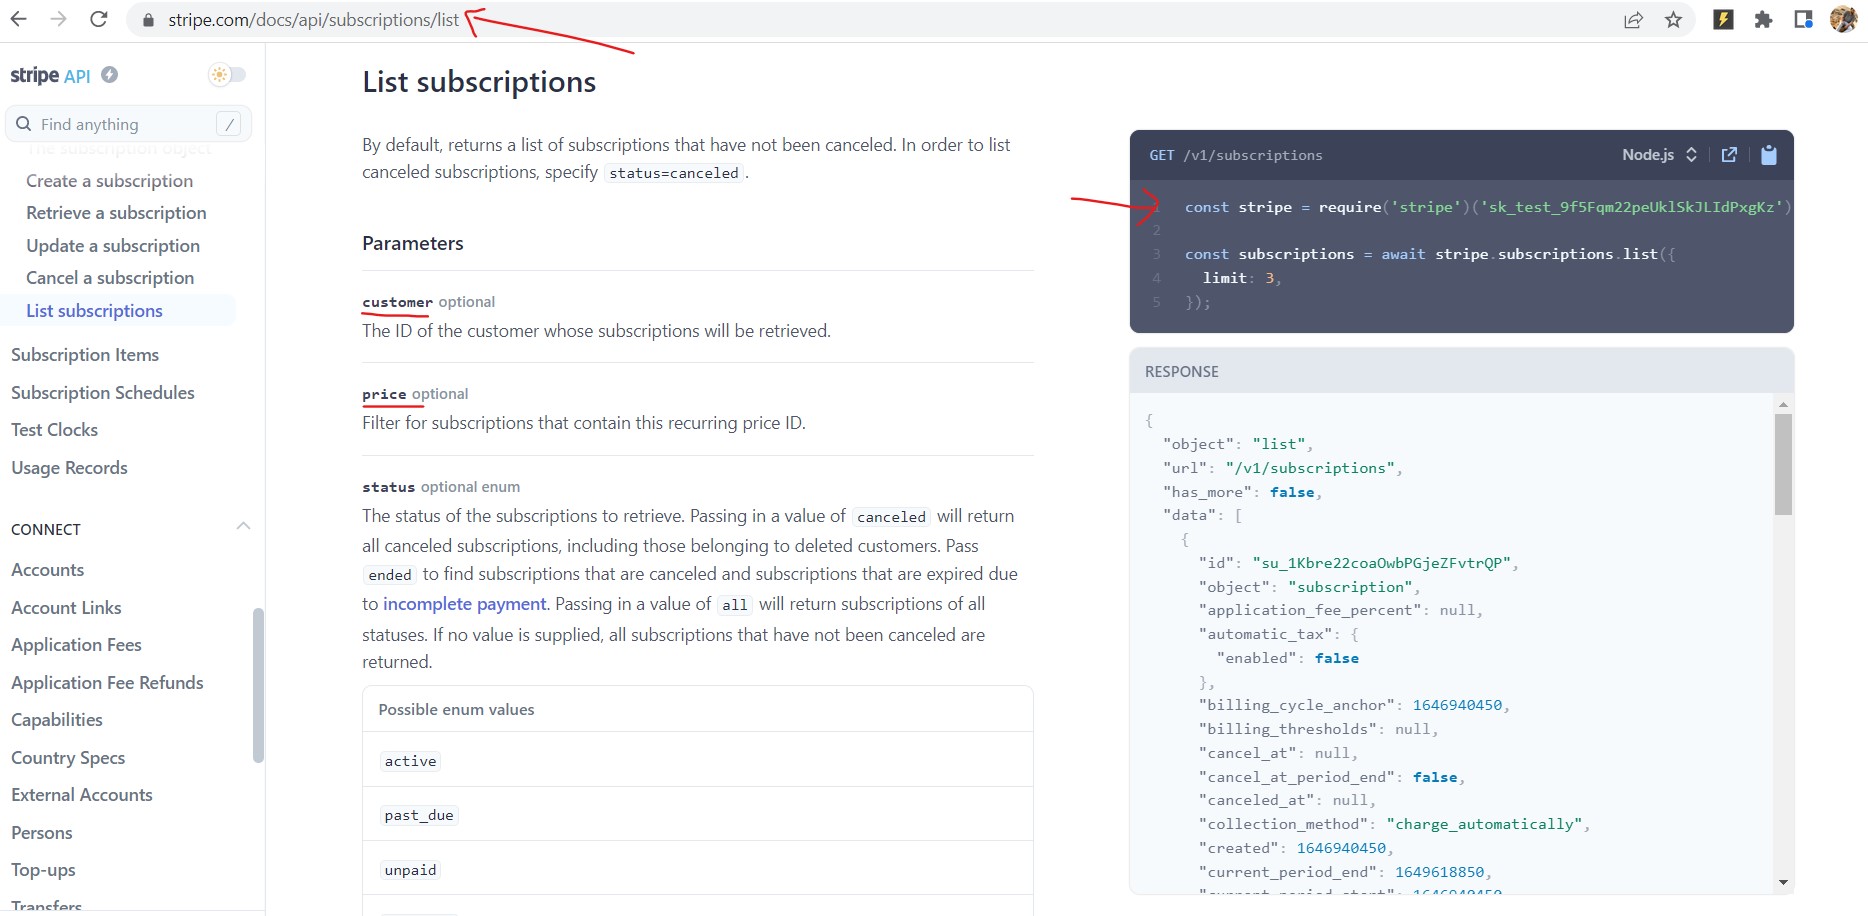Click the response panel scrollbar thumb
The width and height of the screenshot is (1868, 916).
(x=1783, y=464)
